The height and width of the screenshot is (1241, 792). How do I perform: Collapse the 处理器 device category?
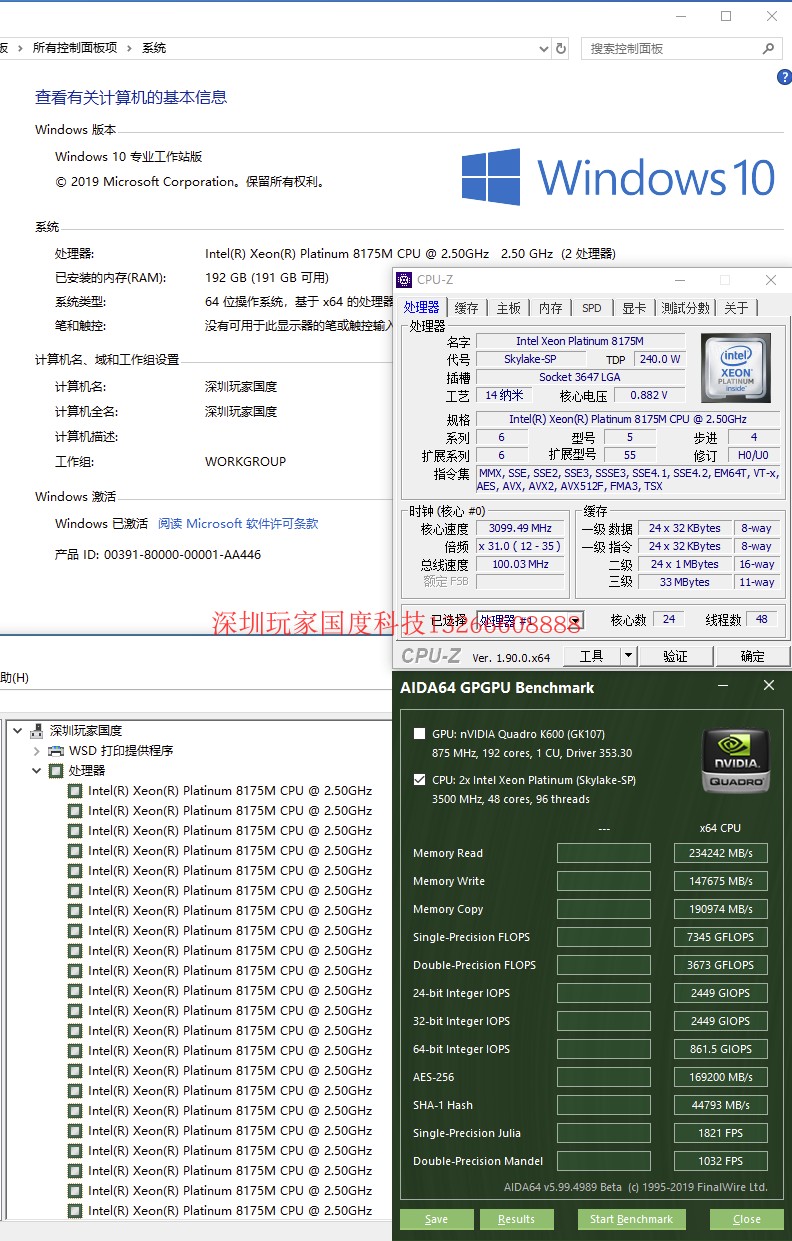pos(36,770)
